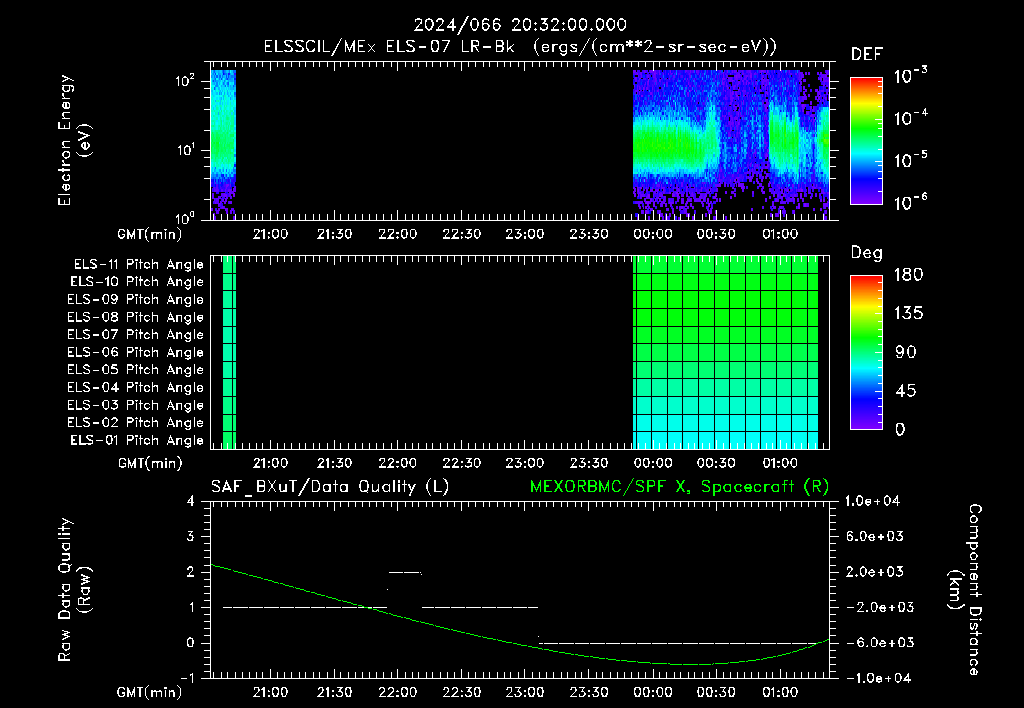
Task: Select the timestamp title 2024/066 20:32:00.000
Action: coord(520,25)
